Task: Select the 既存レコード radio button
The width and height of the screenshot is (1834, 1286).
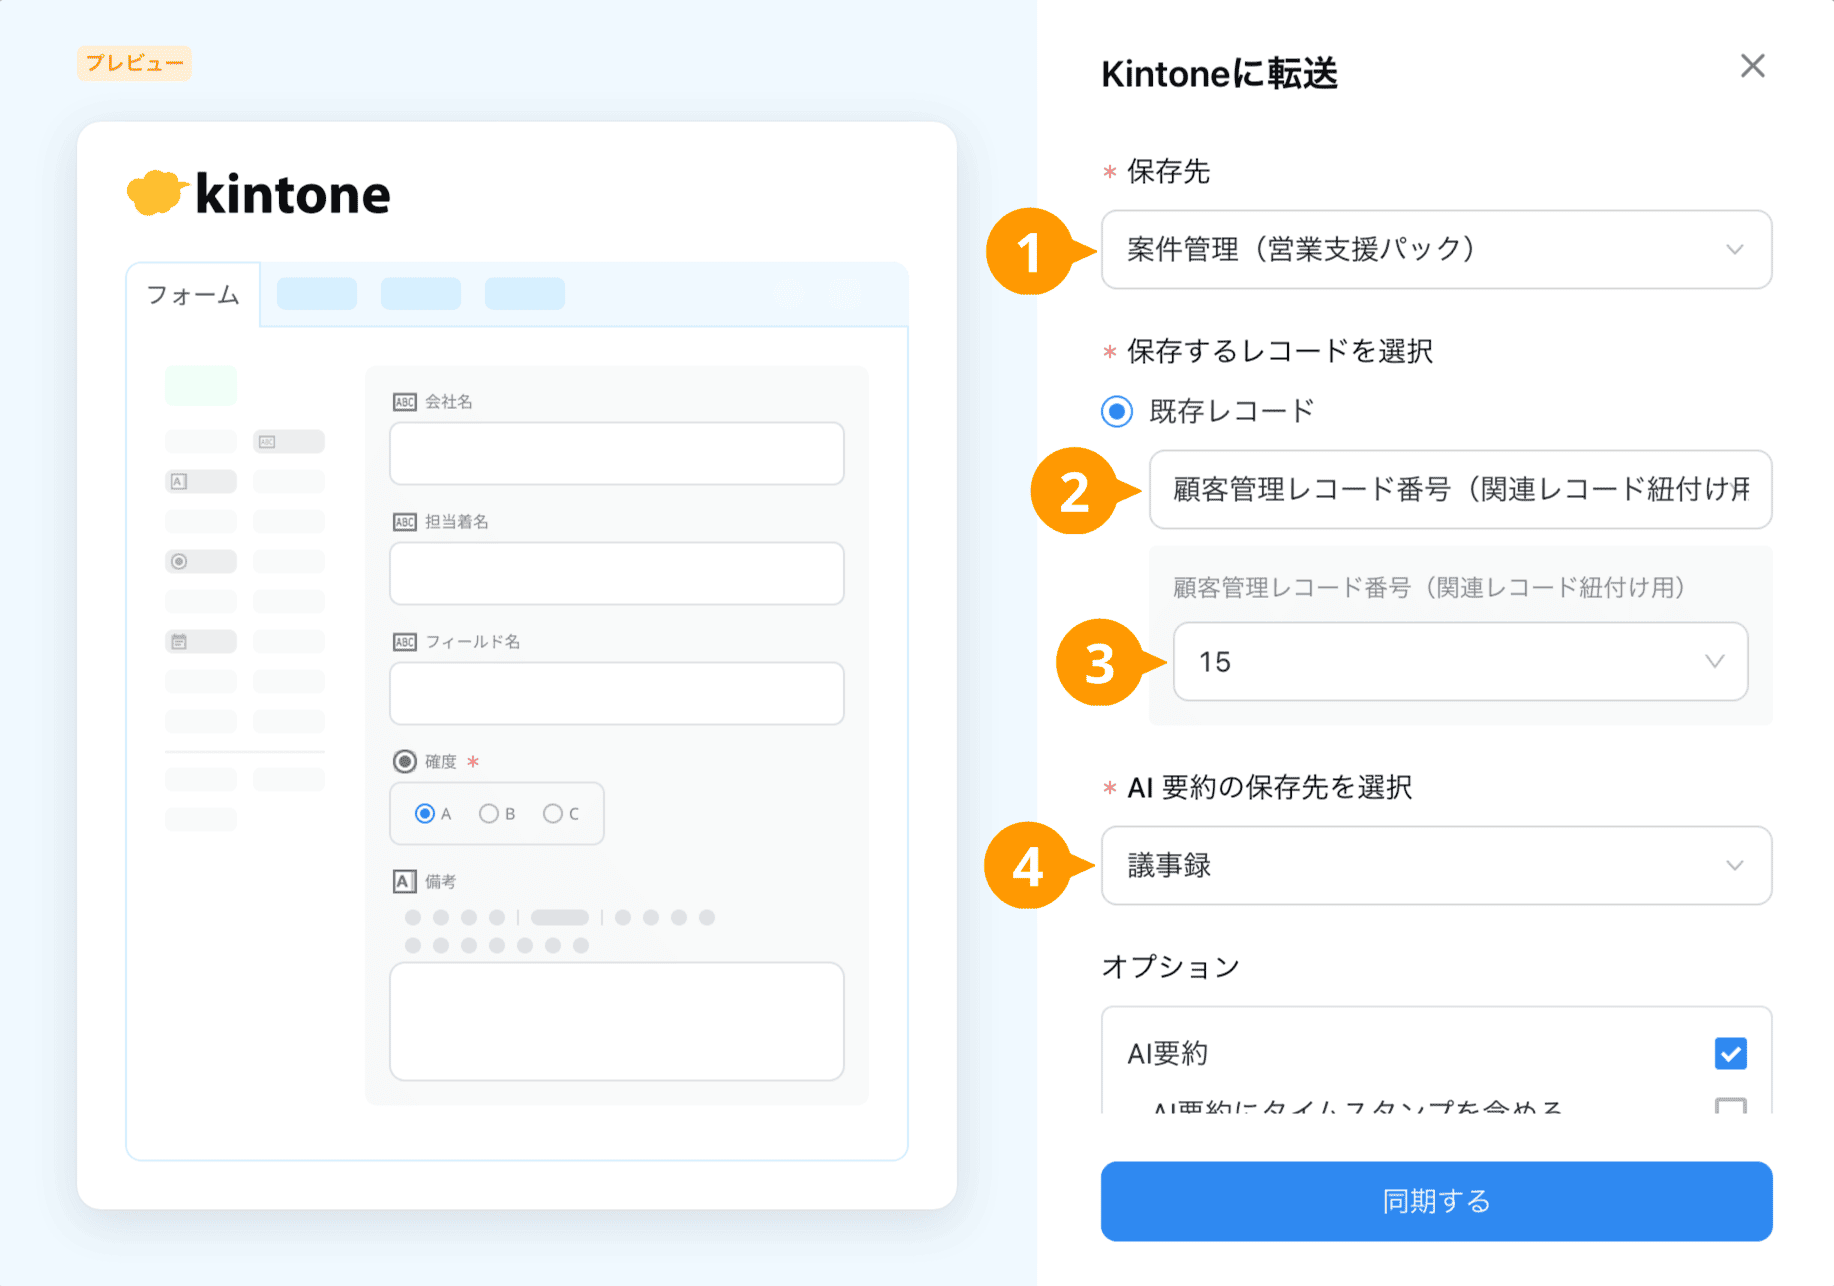Action: [1117, 411]
